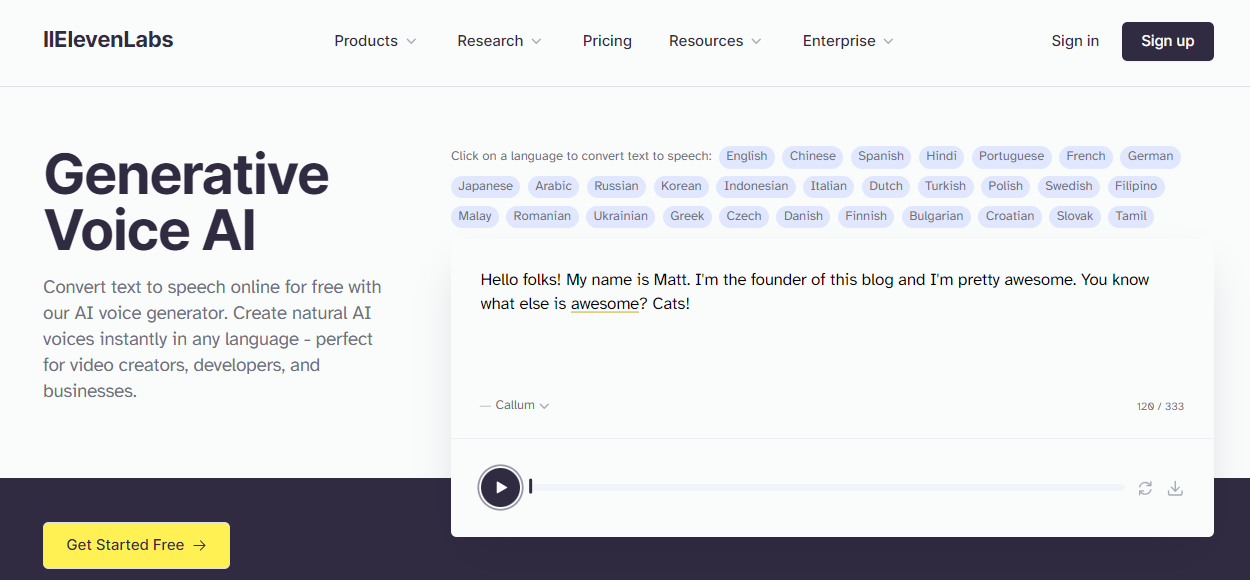Image resolution: width=1250 pixels, height=580 pixels.
Task: Click the Croatian language chip
Action: [1010, 216]
